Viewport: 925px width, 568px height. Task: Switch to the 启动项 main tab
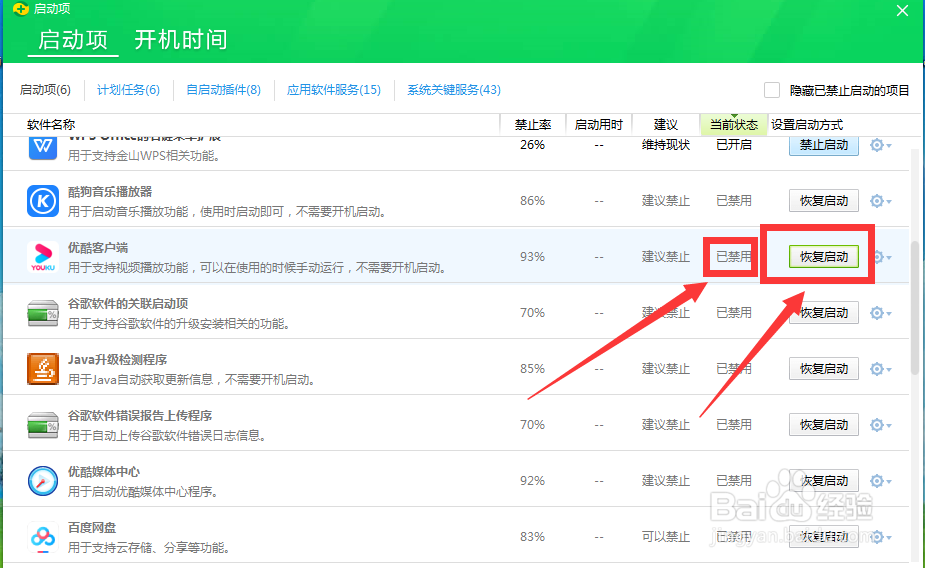(x=73, y=40)
